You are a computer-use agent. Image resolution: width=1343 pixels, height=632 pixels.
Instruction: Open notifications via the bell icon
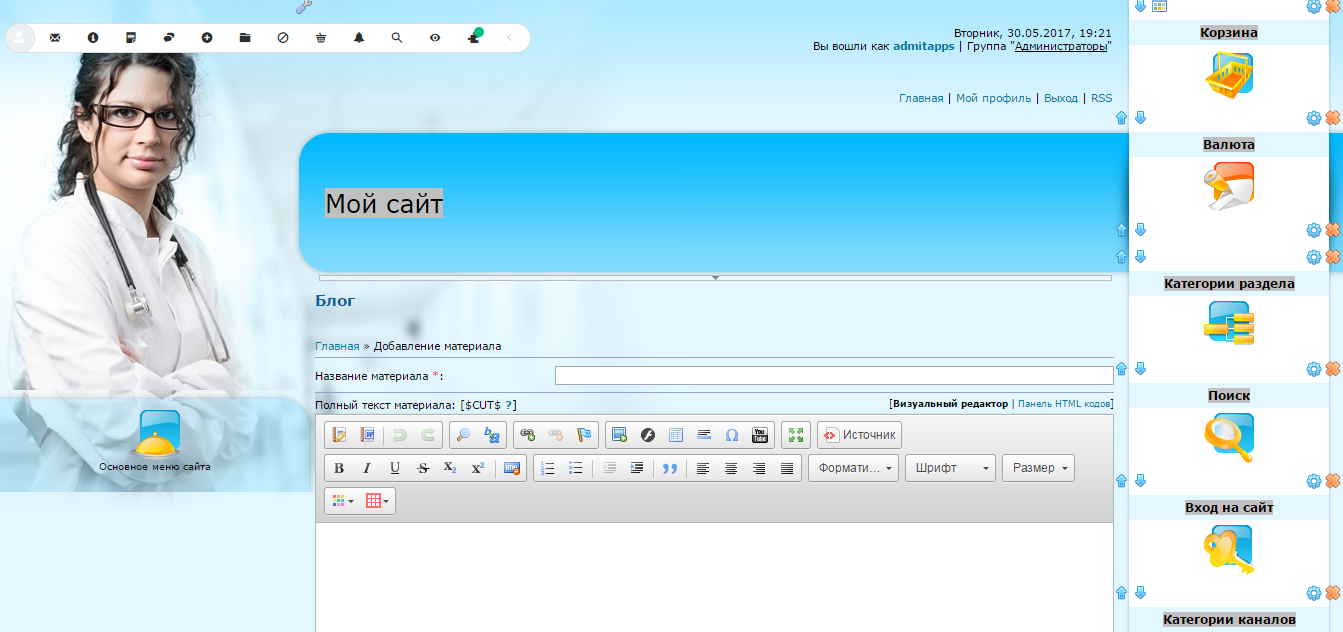point(359,38)
